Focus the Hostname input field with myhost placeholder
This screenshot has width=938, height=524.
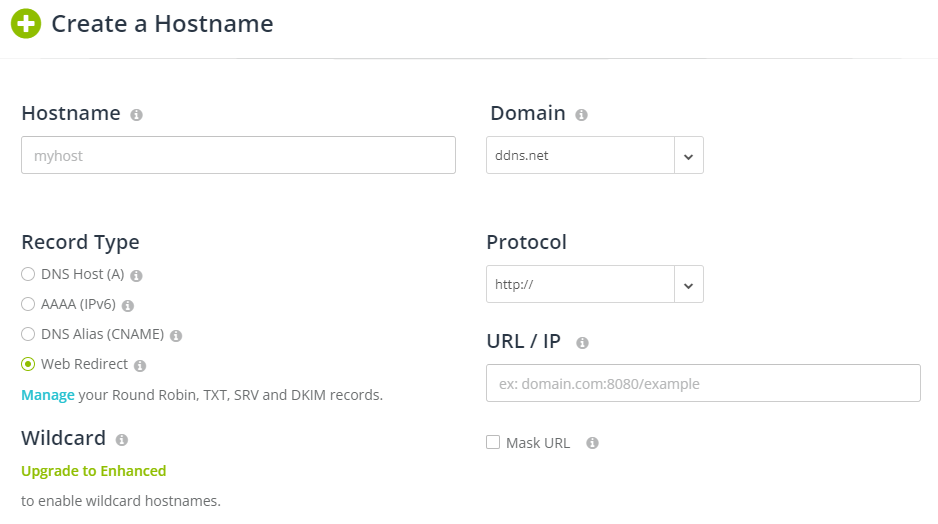[x=238, y=156]
